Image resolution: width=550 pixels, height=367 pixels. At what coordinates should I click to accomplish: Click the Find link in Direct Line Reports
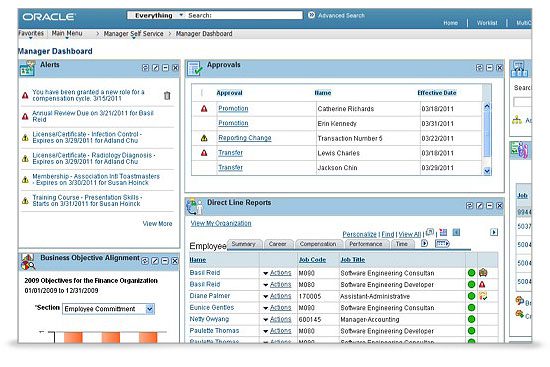point(388,234)
